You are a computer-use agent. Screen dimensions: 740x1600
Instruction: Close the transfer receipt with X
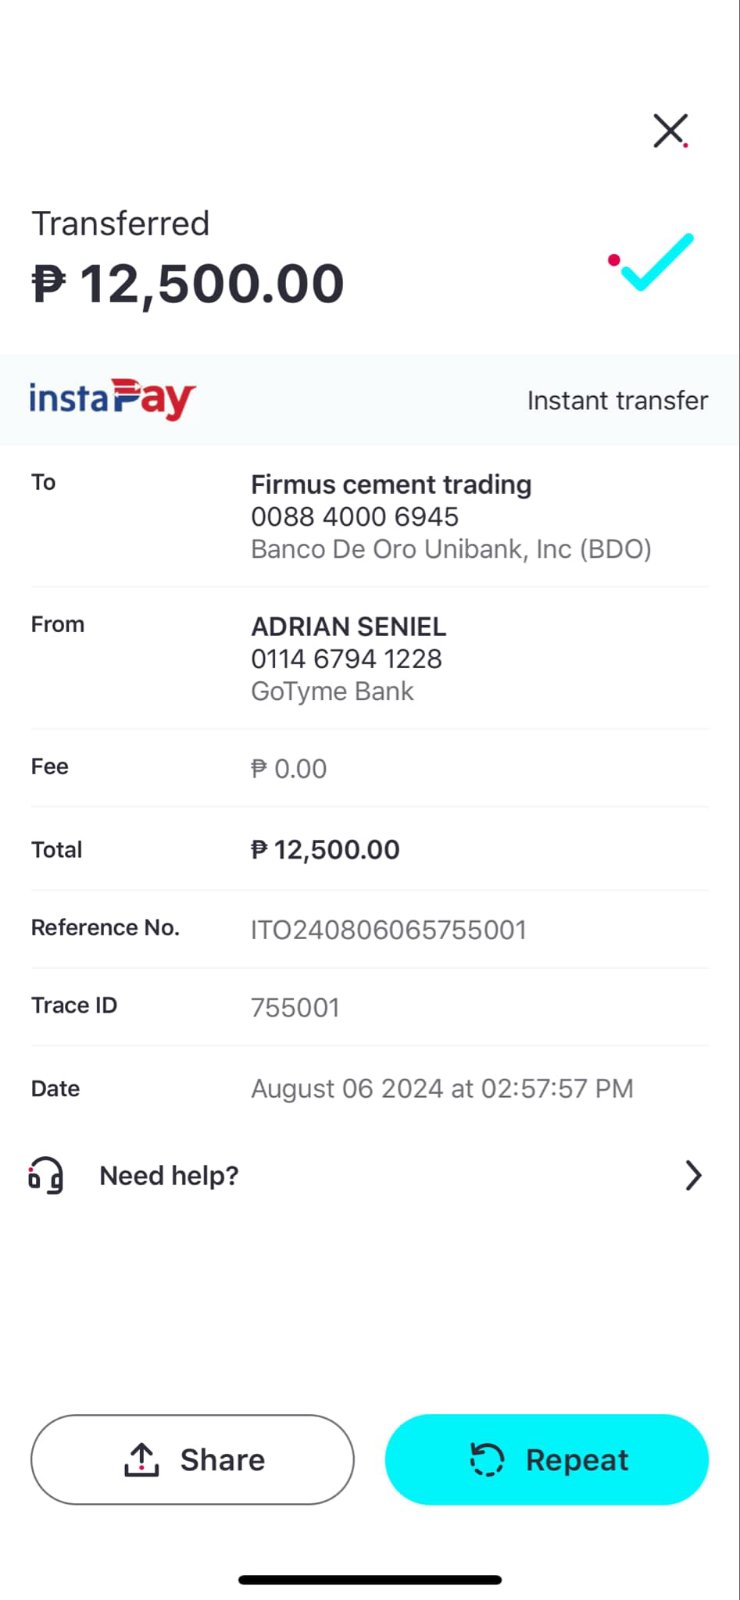(x=669, y=130)
